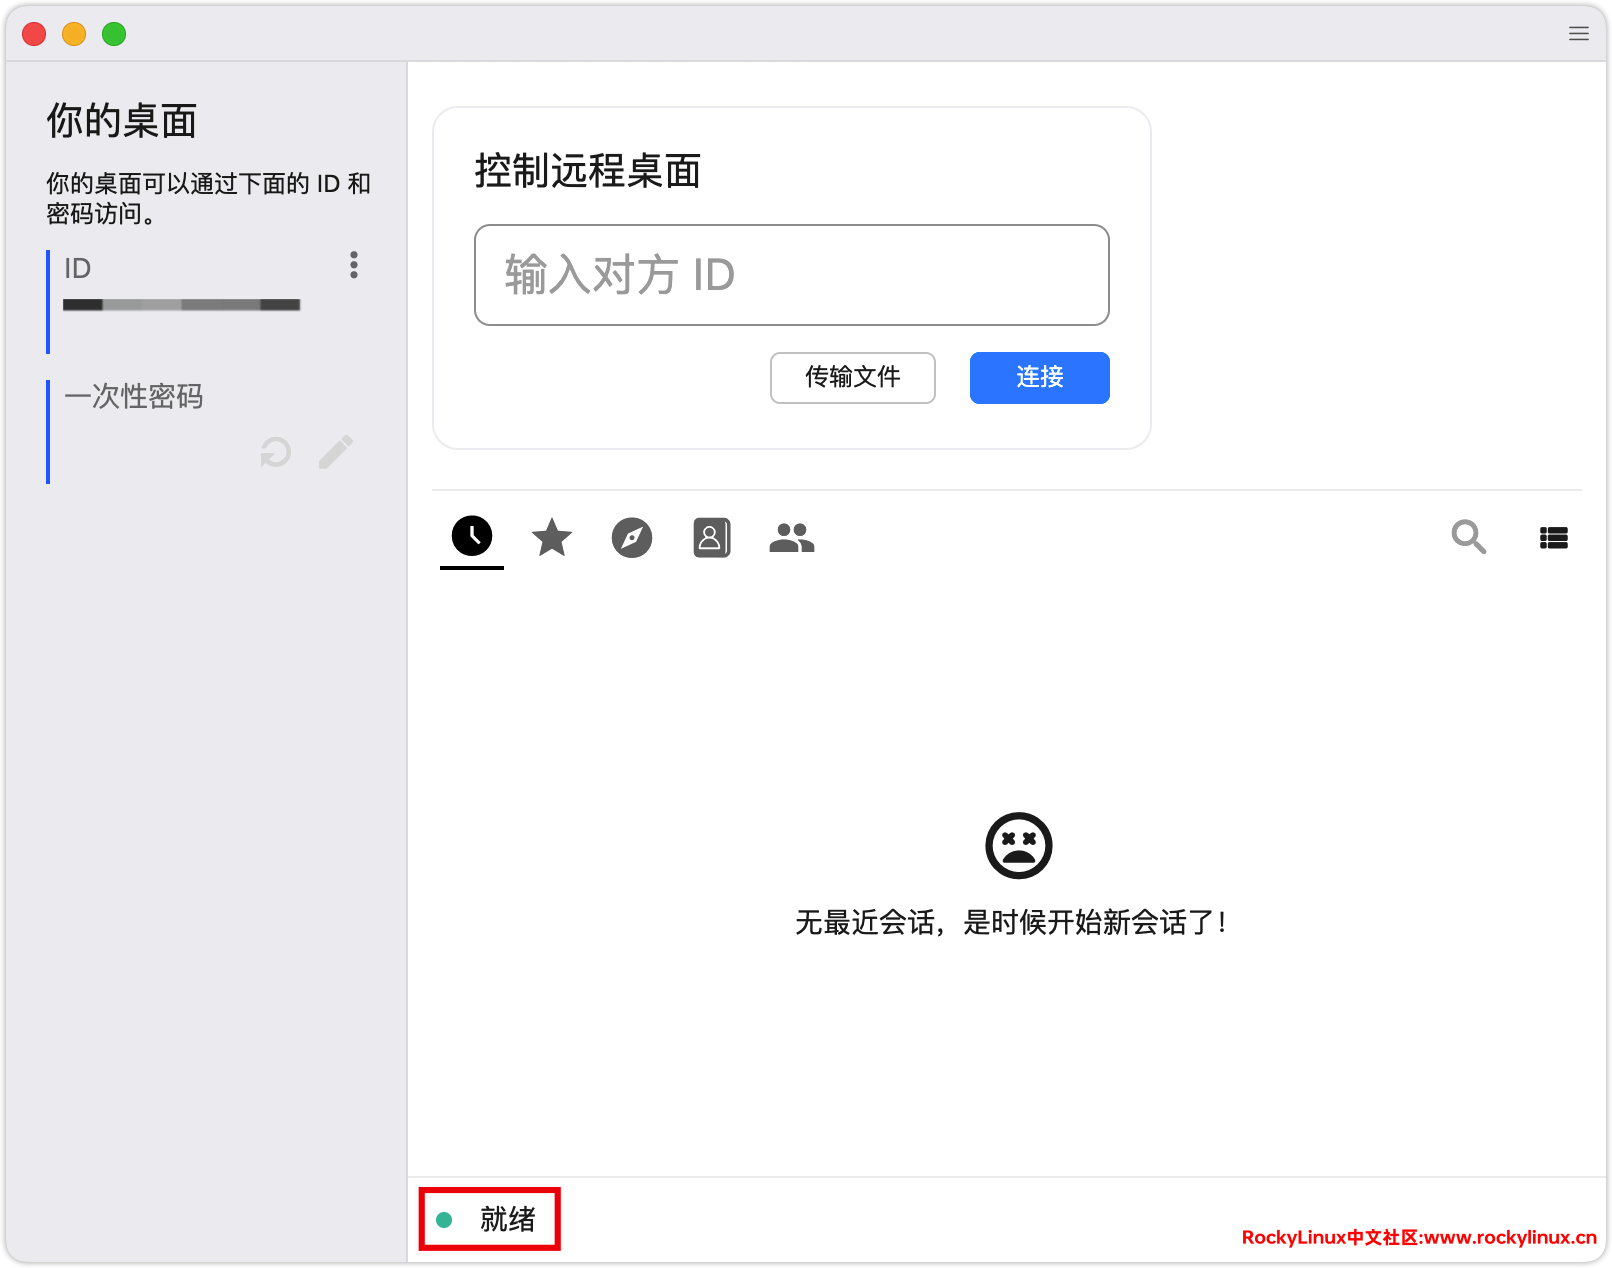1612x1268 pixels.
Task: Open the address book tab
Action: 711,538
